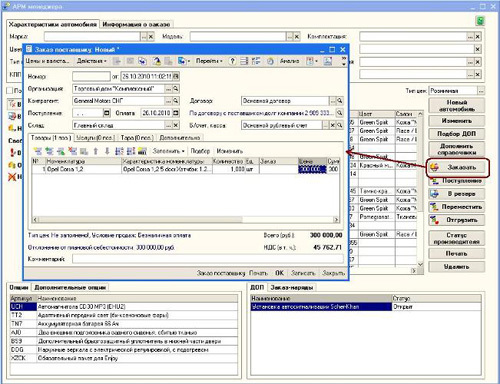Open the Действия dropdown menu in dialog
Screen dimensions: 500x384
(x=91, y=61)
